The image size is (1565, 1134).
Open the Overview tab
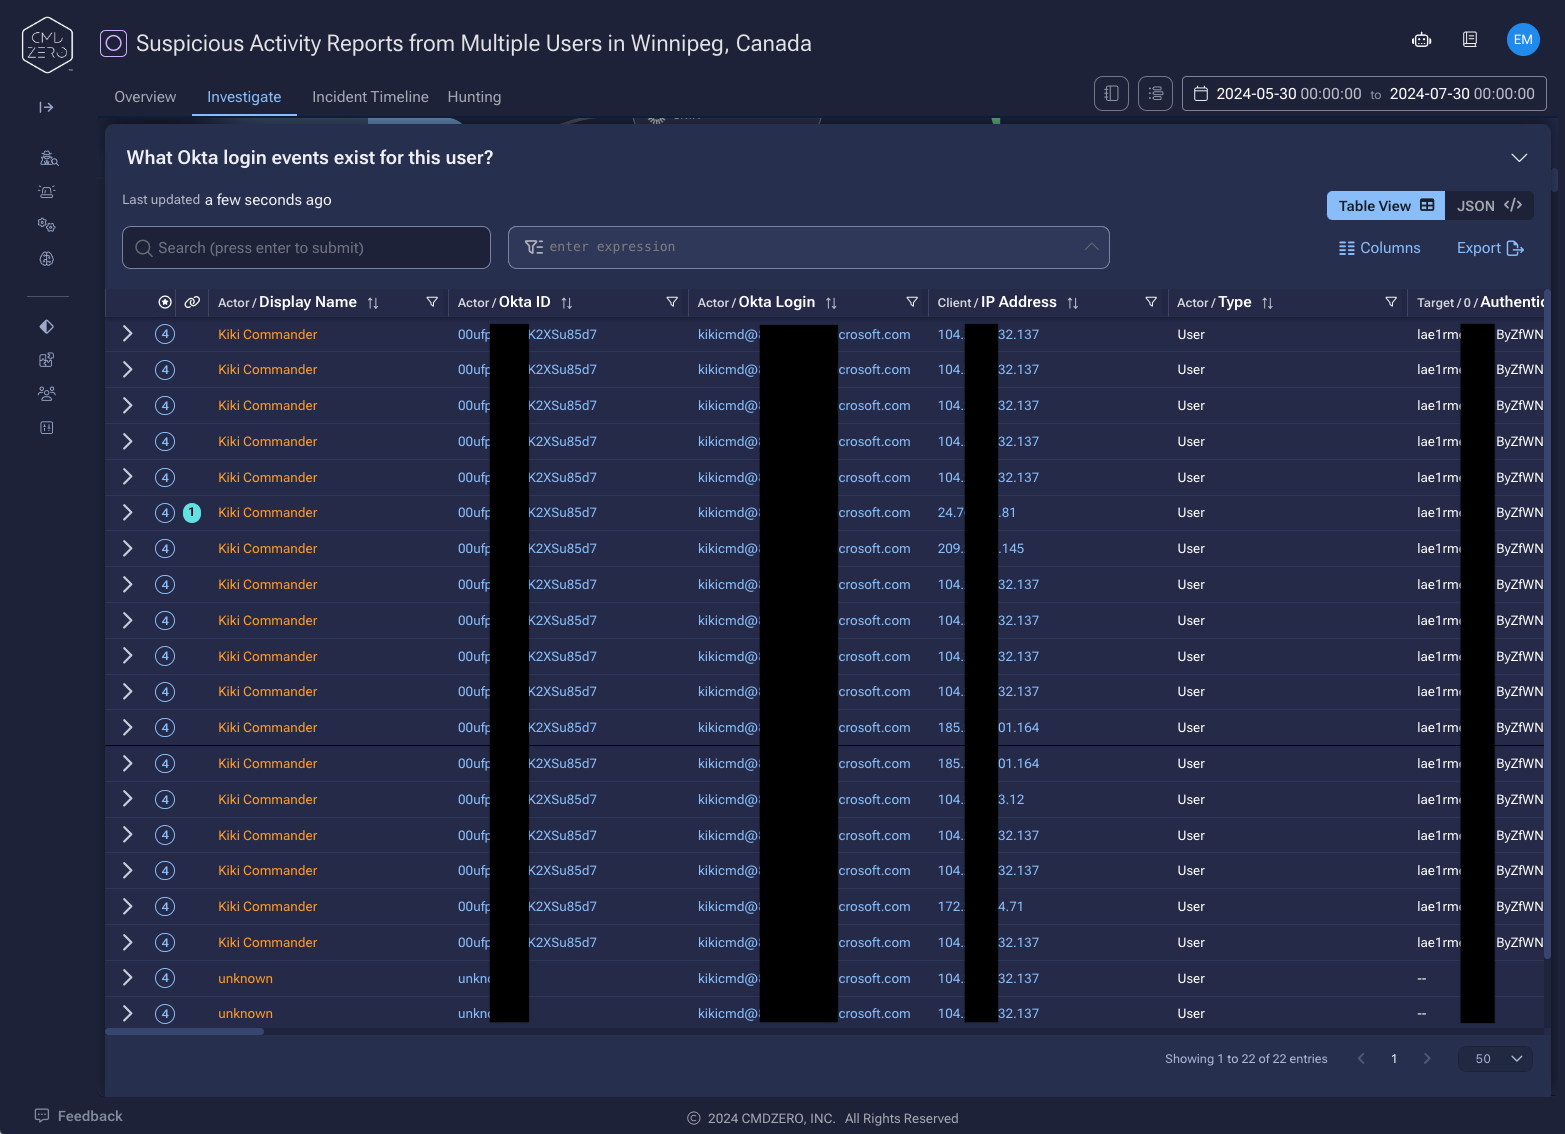[x=145, y=97]
